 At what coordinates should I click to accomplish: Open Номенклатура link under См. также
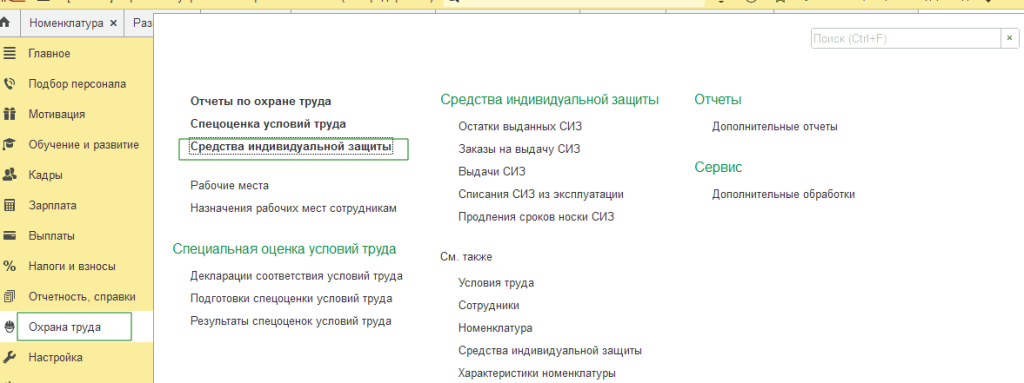point(495,328)
